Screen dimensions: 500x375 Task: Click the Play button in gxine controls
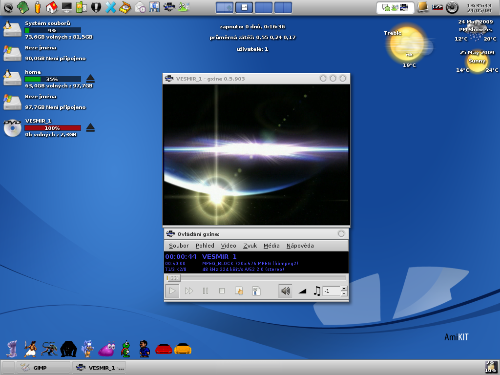click(x=172, y=291)
